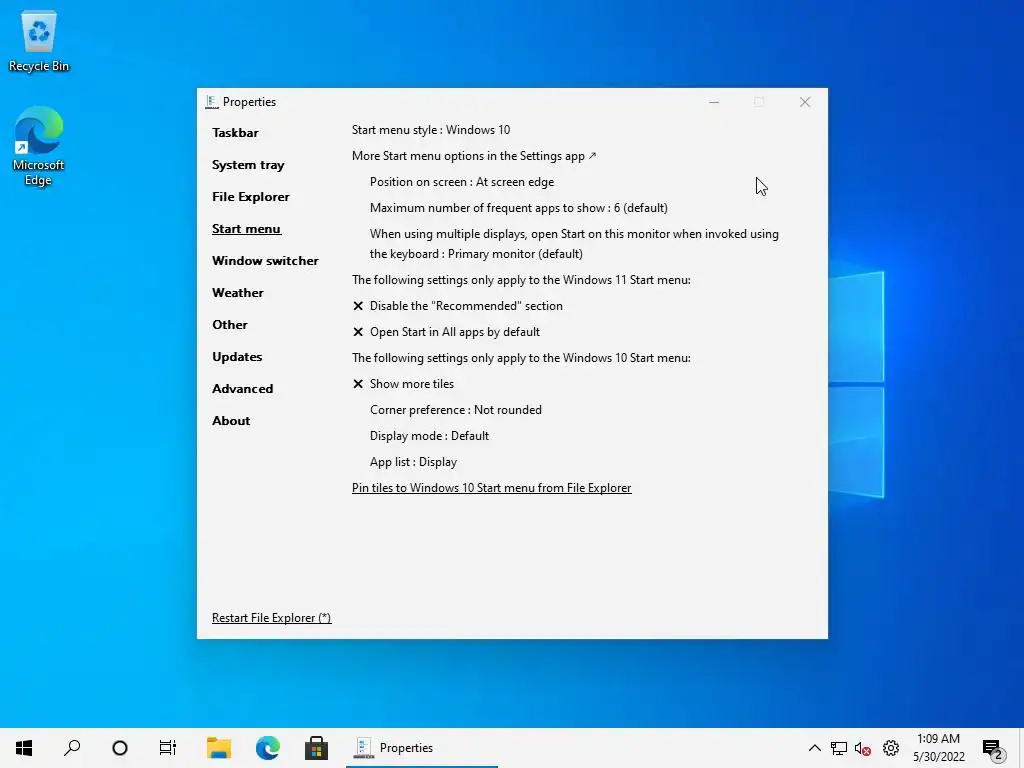This screenshot has width=1024, height=768.
Task: Open the Windows Start button
Action: [x=24, y=748]
